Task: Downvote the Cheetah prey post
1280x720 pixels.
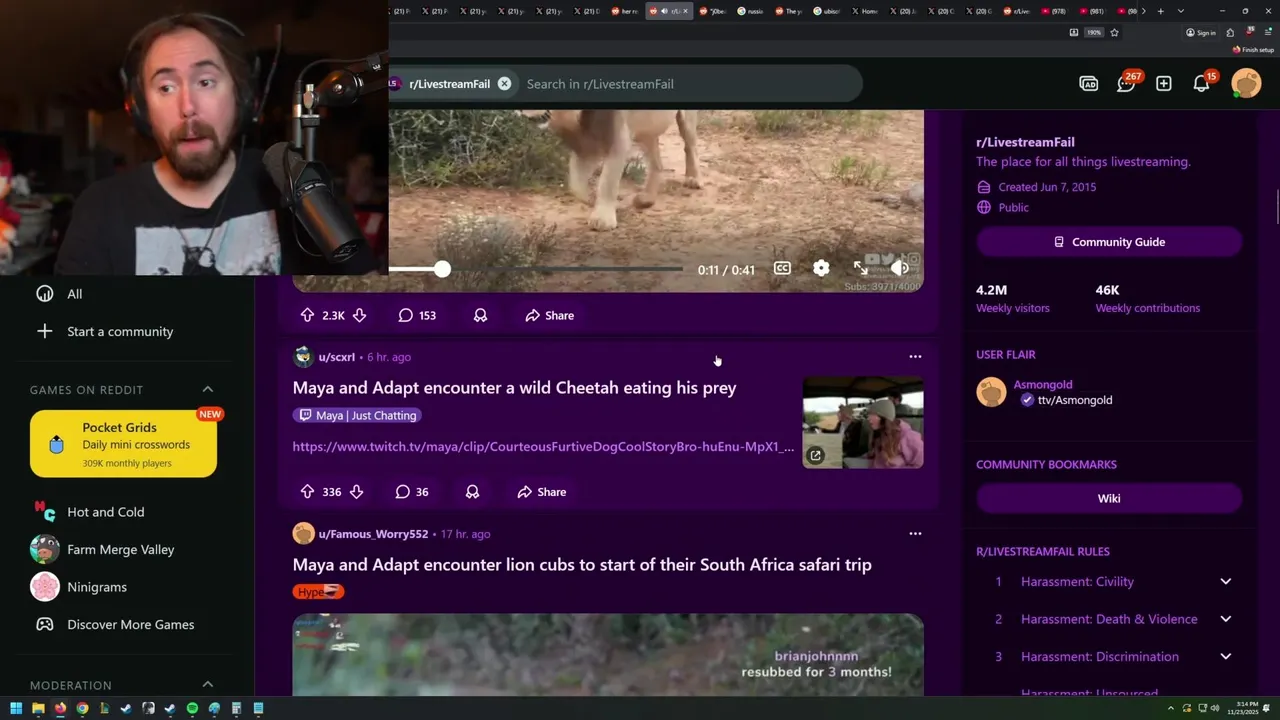Action: 356,492
